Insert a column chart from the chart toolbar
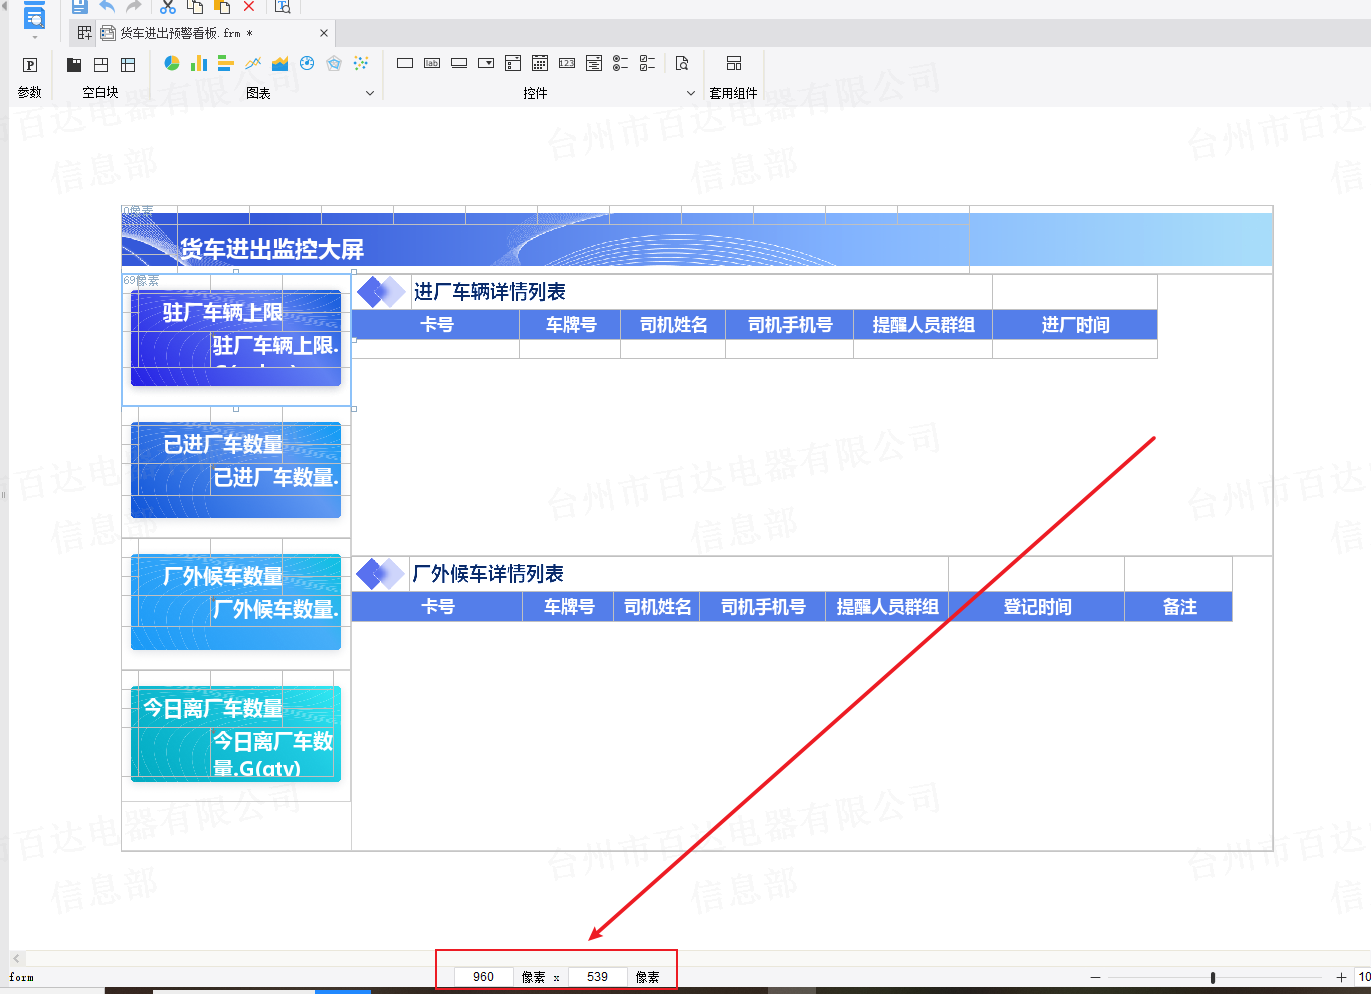Screen dimensions: 1371x994 point(199,63)
